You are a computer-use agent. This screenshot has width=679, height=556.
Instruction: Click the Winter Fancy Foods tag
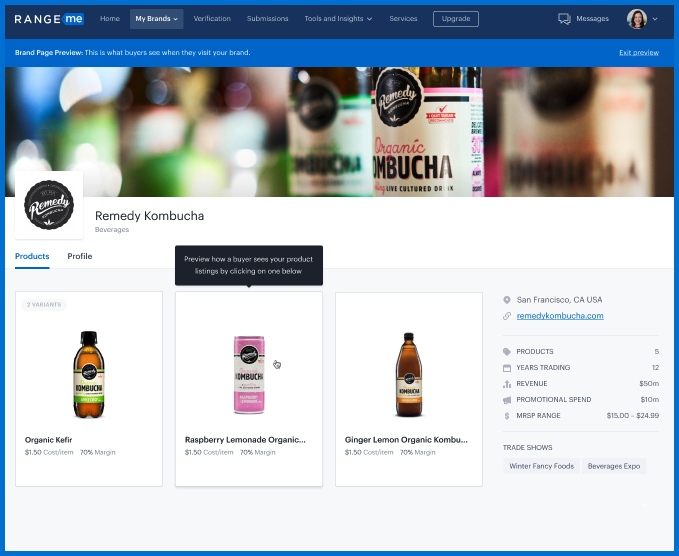(x=540, y=466)
